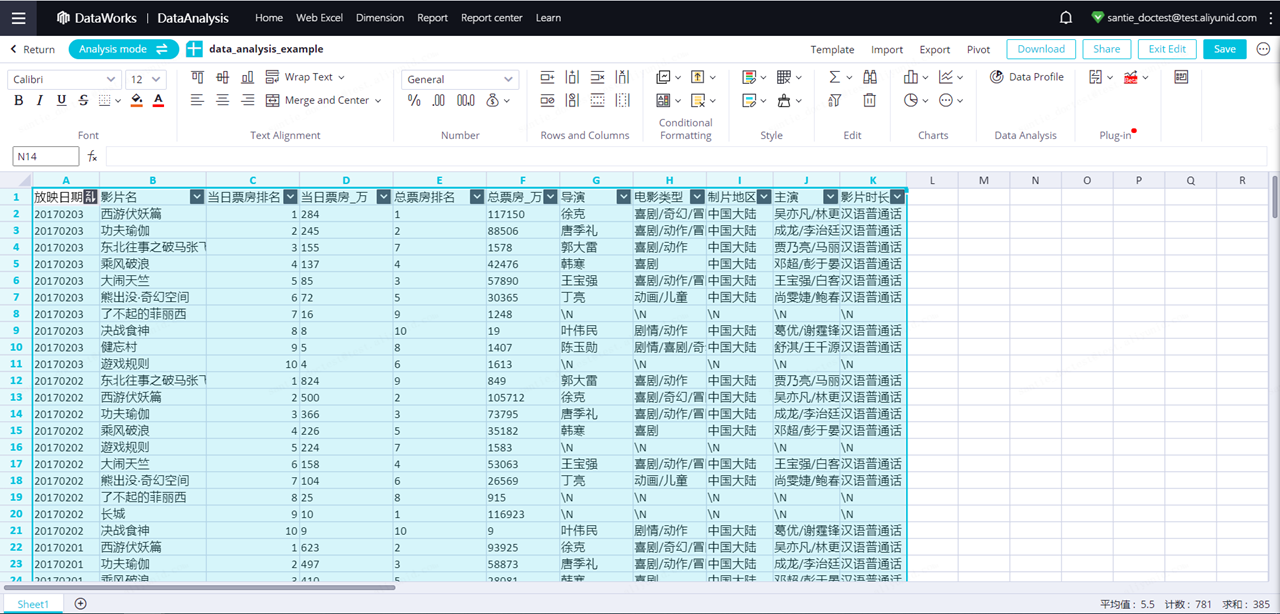Image resolution: width=1280 pixels, height=614 pixels.
Task: Expand the line chart dropdown
Action: coord(960,77)
